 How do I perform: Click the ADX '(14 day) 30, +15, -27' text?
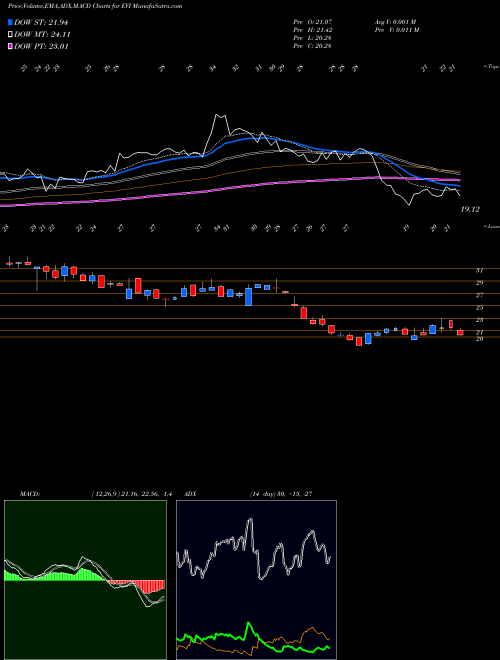click(281, 494)
